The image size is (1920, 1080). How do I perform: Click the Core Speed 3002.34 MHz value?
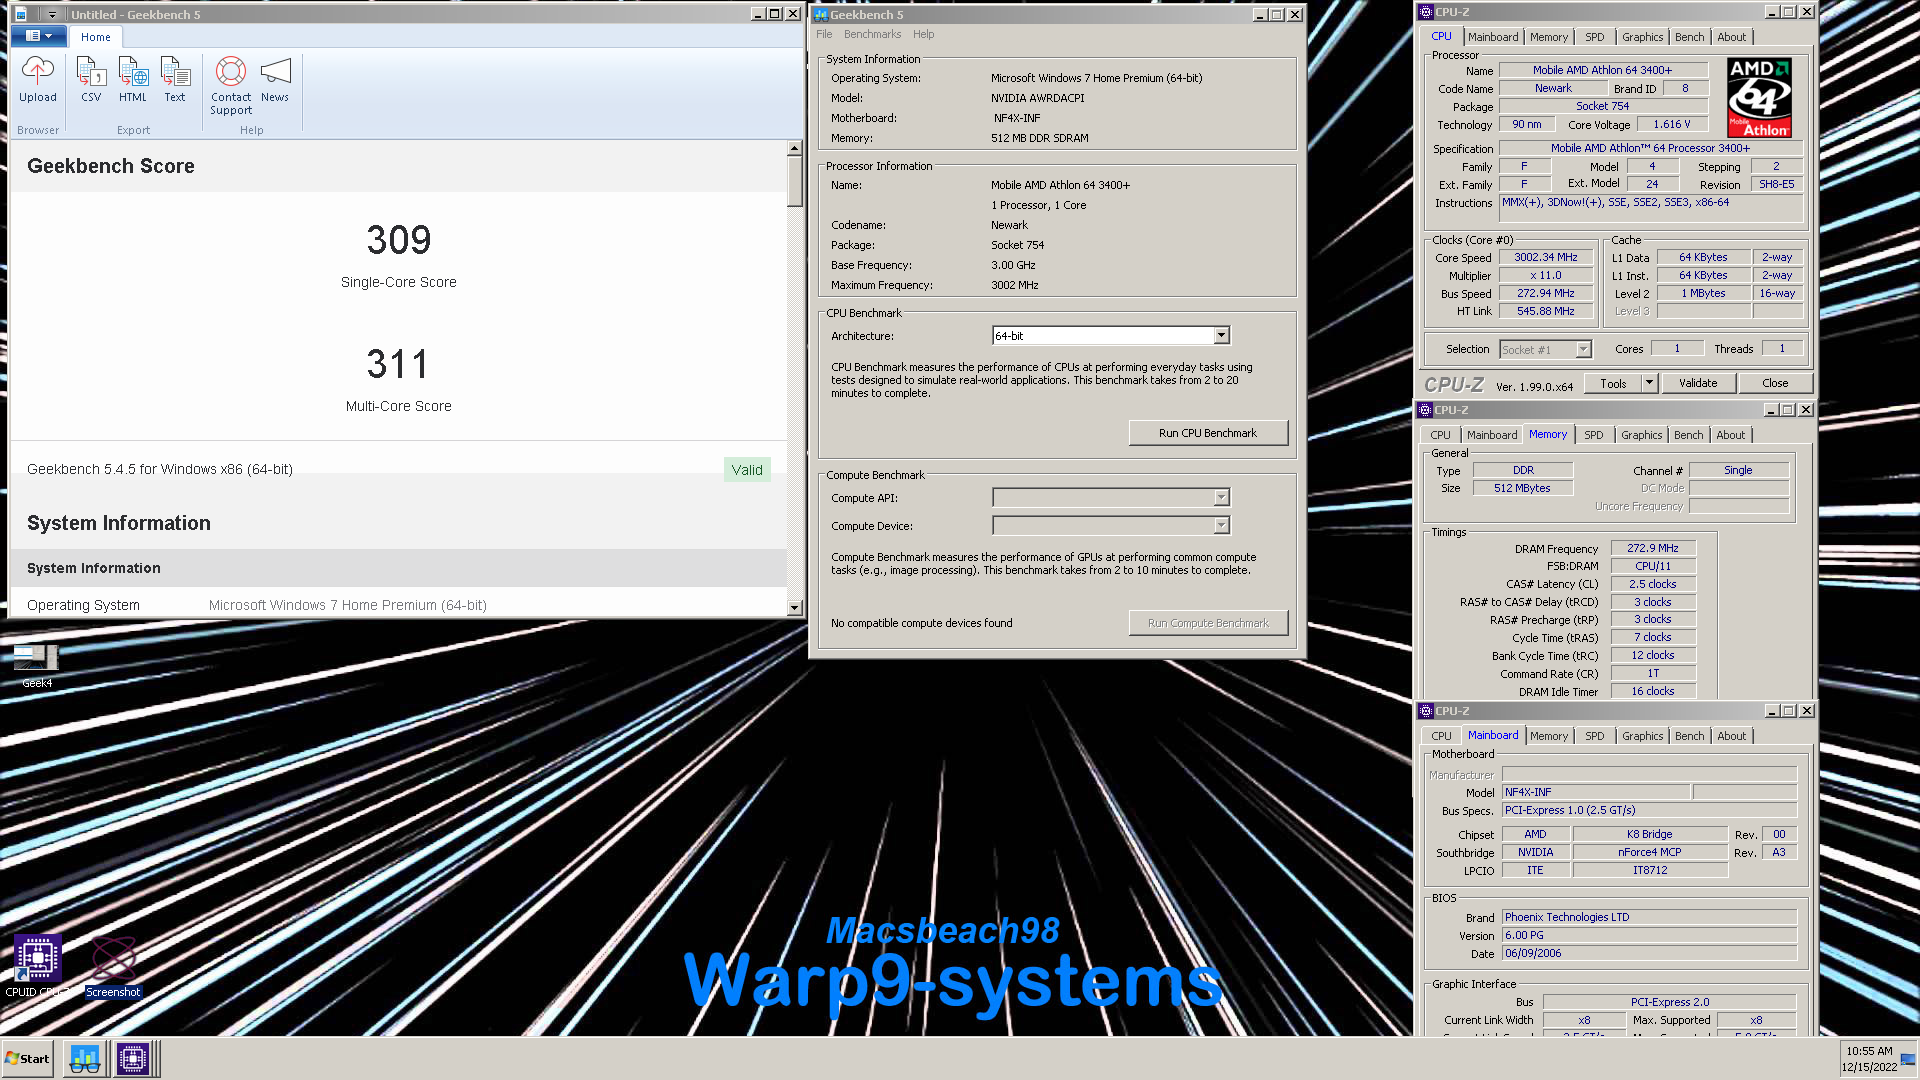click(1546, 257)
